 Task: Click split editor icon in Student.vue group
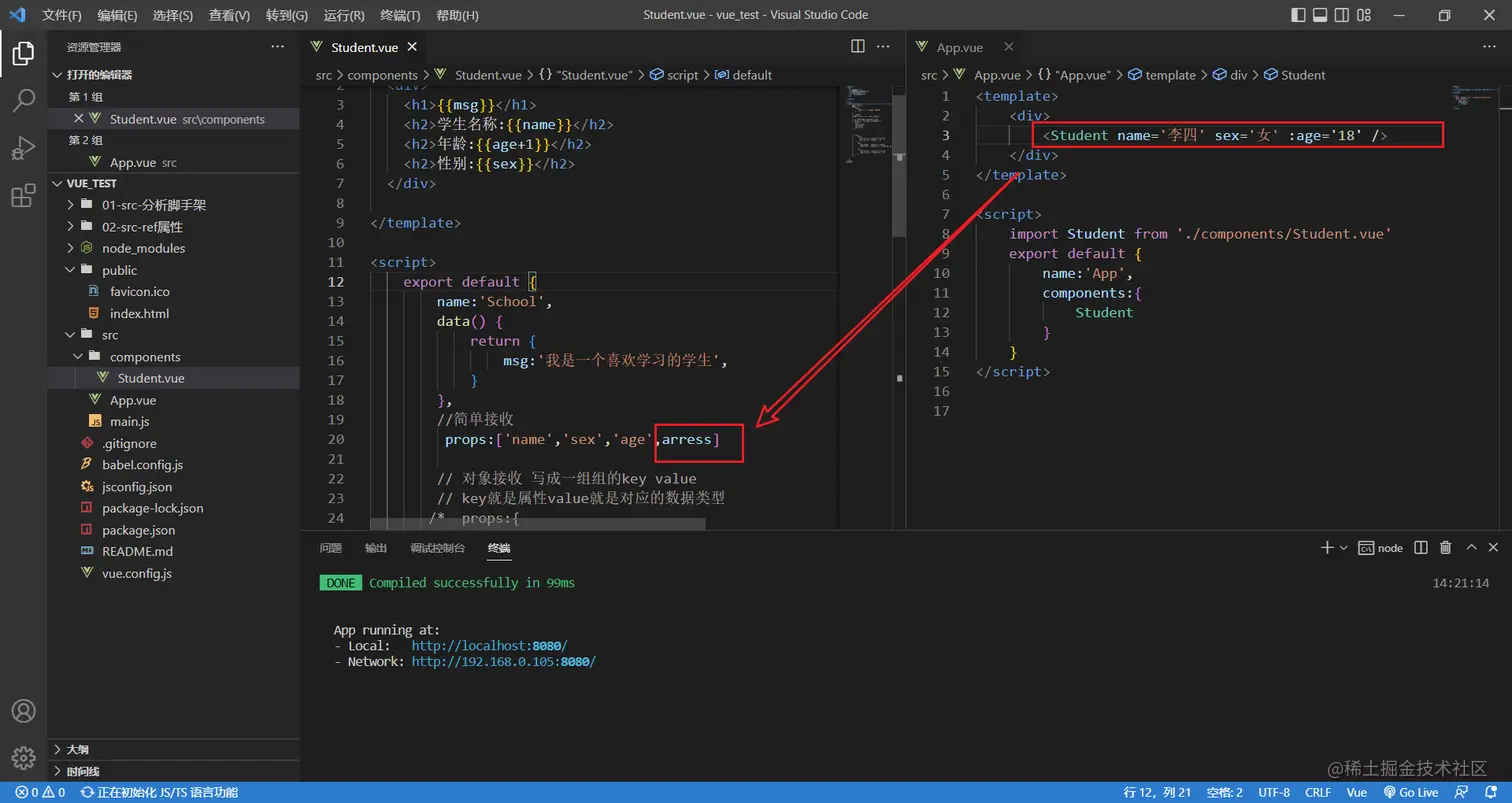(x=857, y=46)
